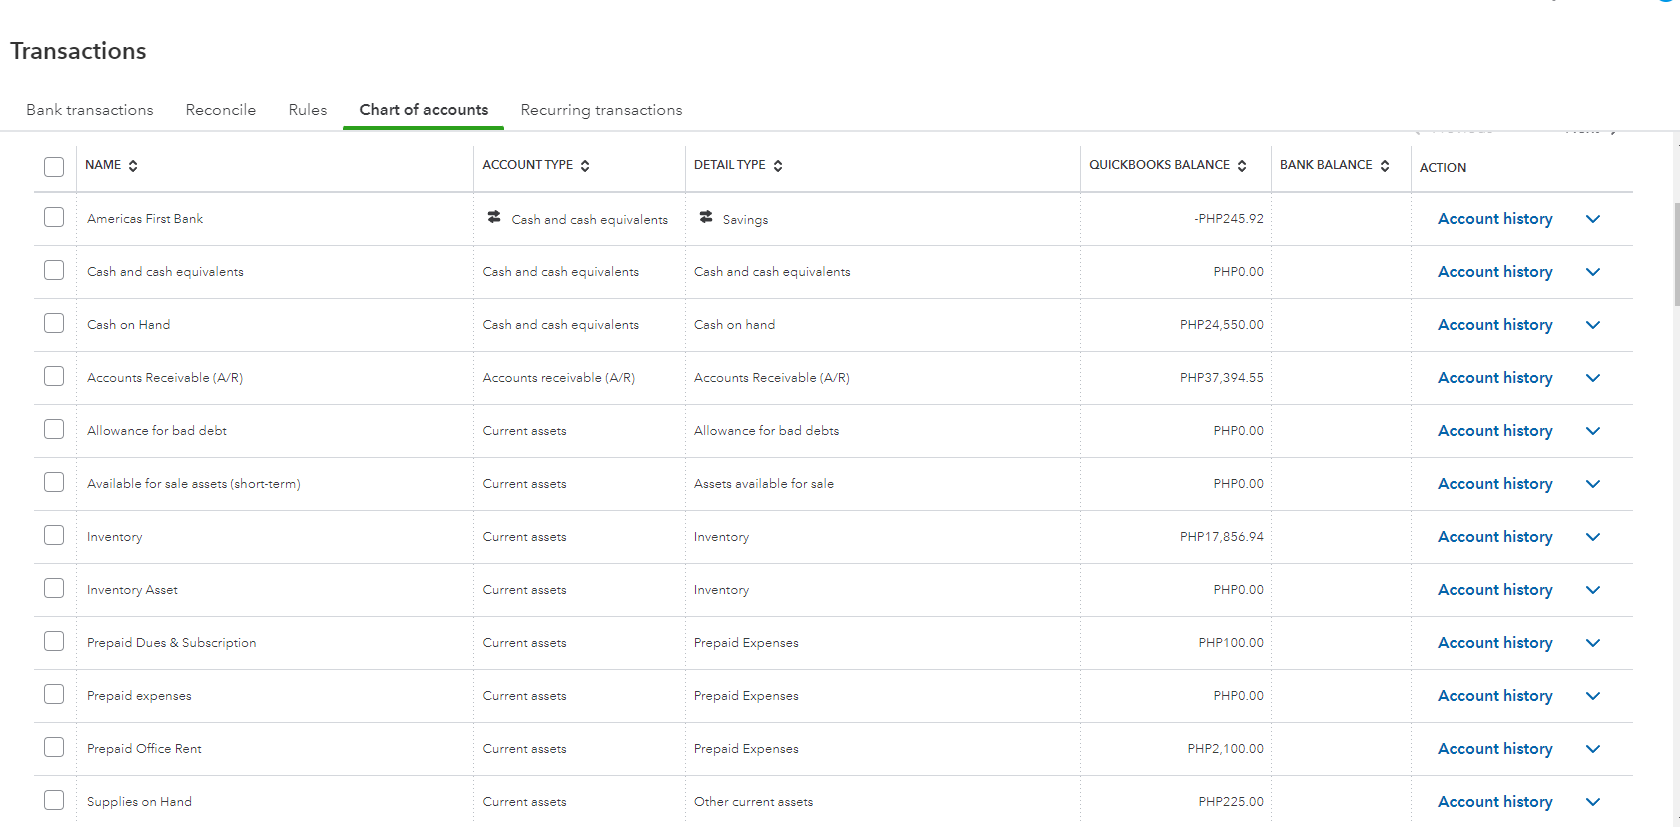Select the Chart of accounts tab
This screenshot has width=1680, height=827.
coord(424,110)
